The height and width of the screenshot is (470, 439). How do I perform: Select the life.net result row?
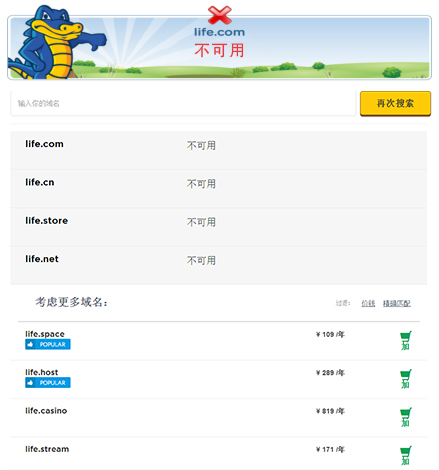[219, 265]
